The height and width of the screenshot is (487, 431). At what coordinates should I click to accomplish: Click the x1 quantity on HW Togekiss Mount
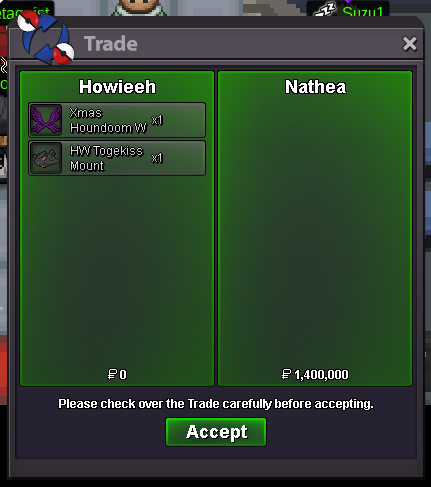[157, 158]
